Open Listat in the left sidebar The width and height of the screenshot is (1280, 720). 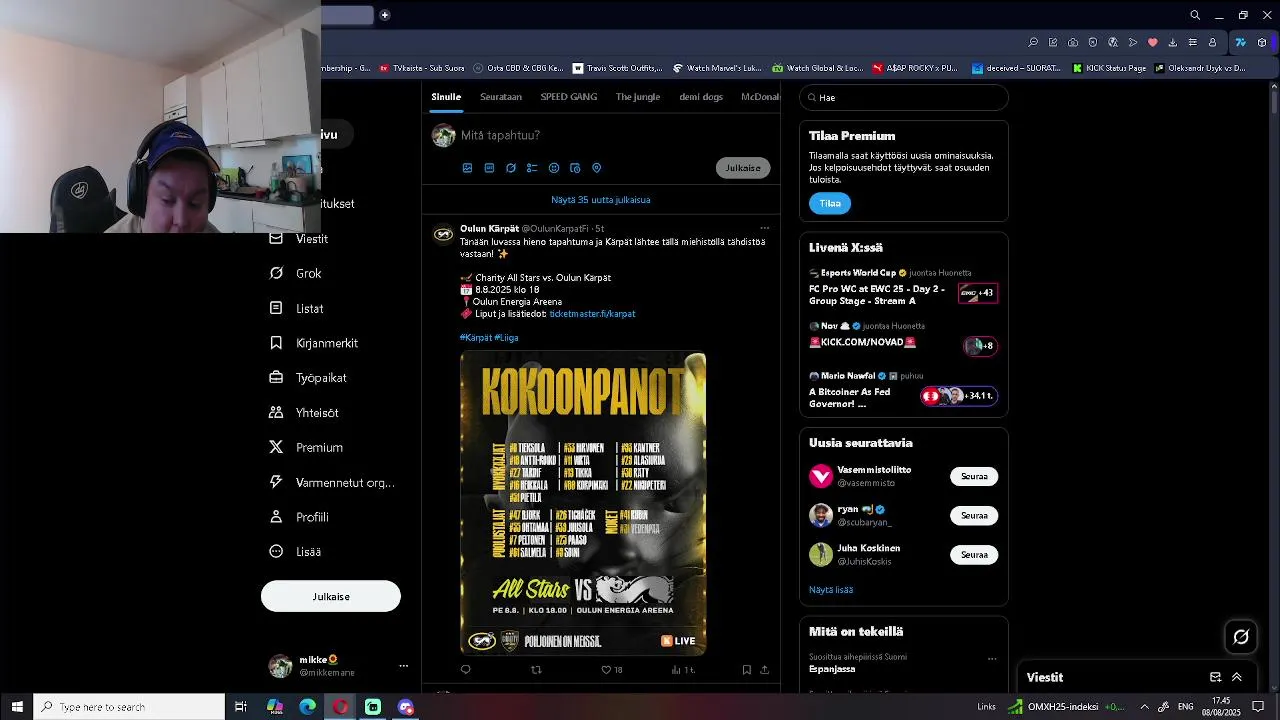click(x=297, y=309)
